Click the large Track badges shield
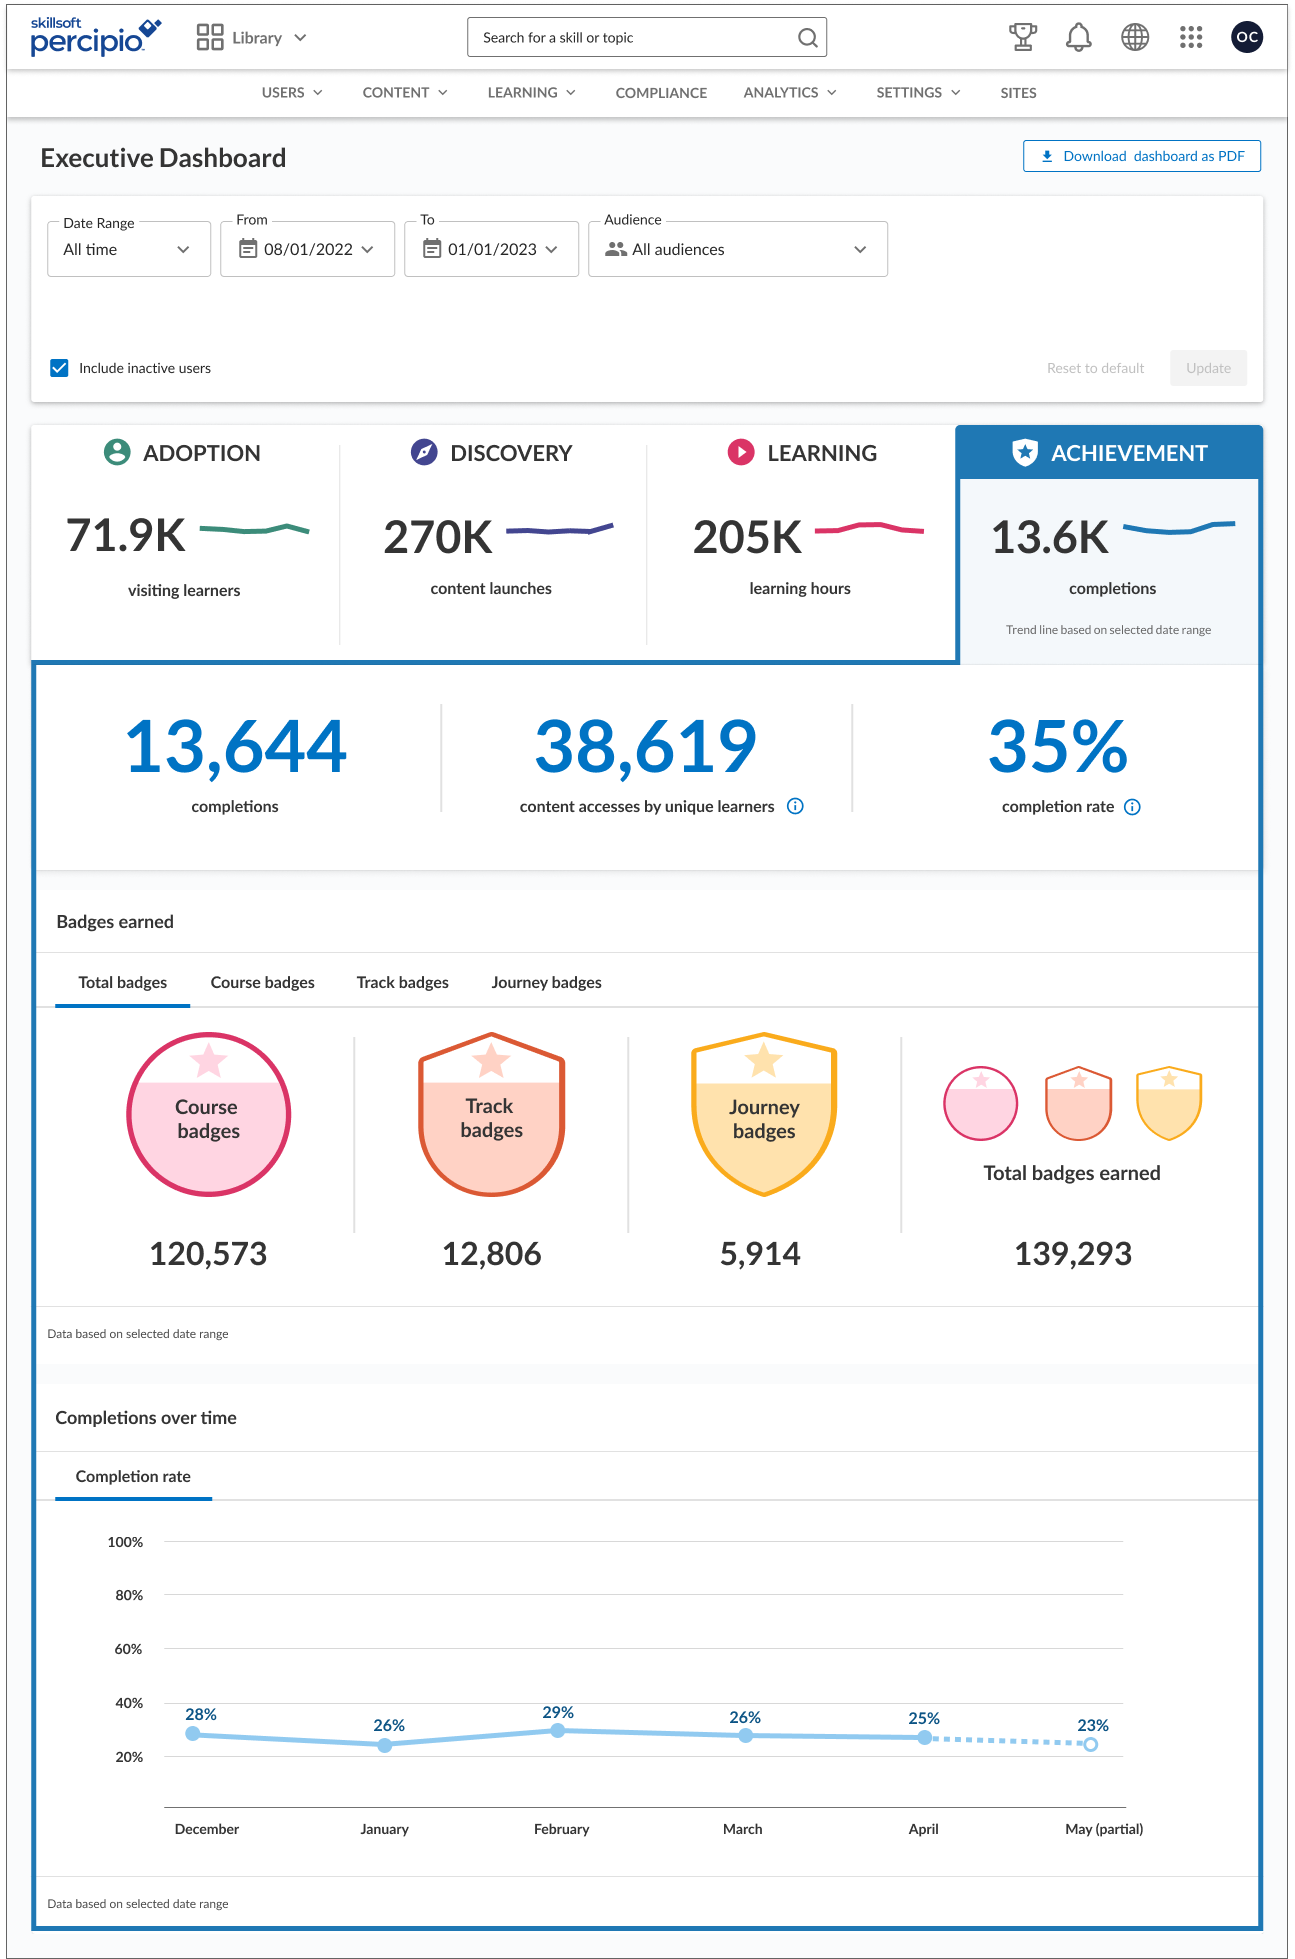Viewport: 1295px width, 1959px height. pyautogui.click(x=491, y=1114)
